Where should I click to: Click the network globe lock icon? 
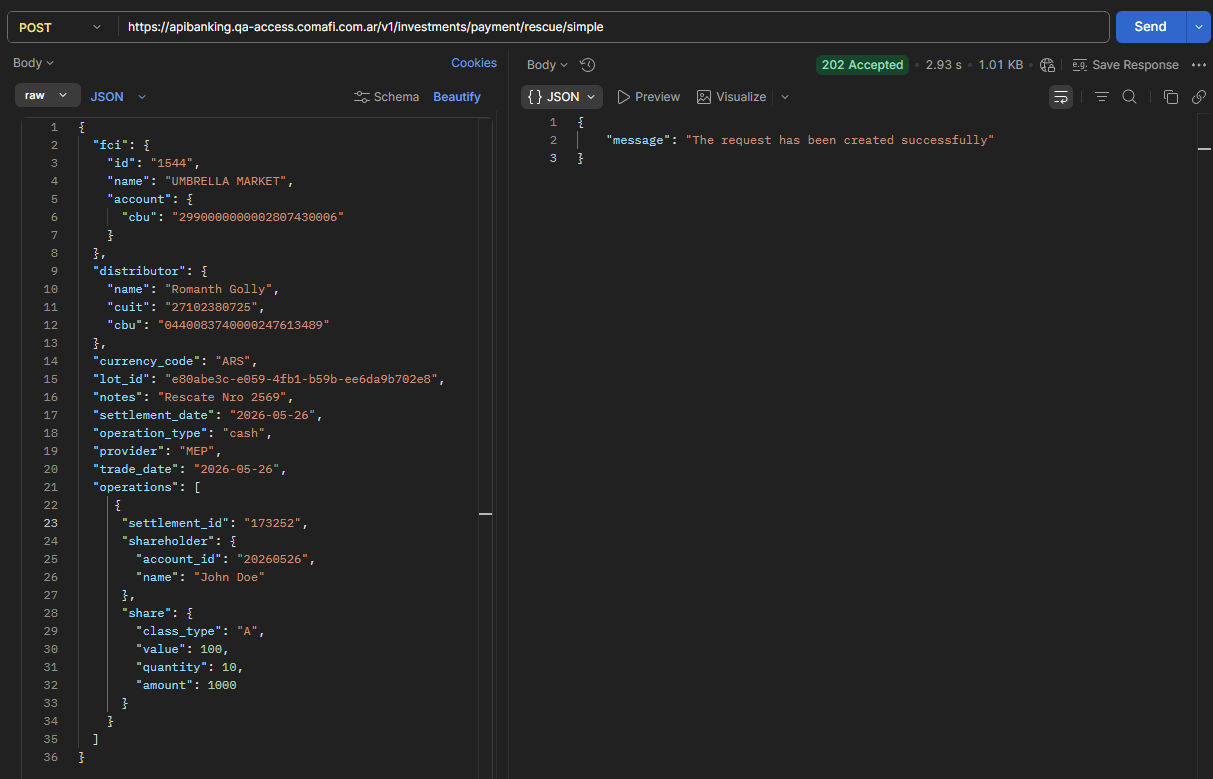coord(1047,65)
